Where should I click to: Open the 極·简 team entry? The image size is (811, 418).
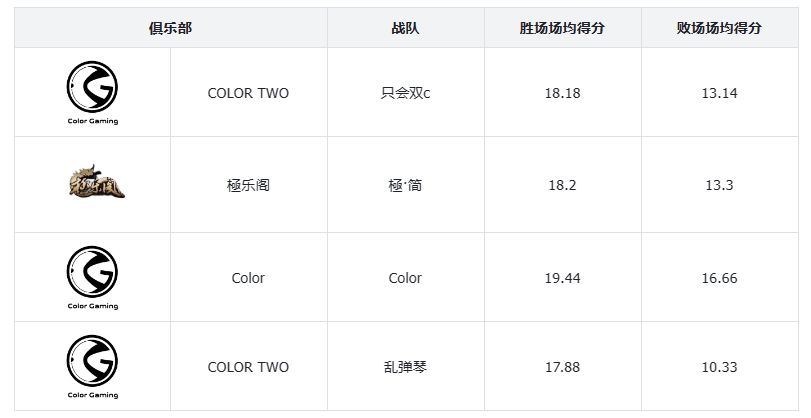(x=405, y=185)
